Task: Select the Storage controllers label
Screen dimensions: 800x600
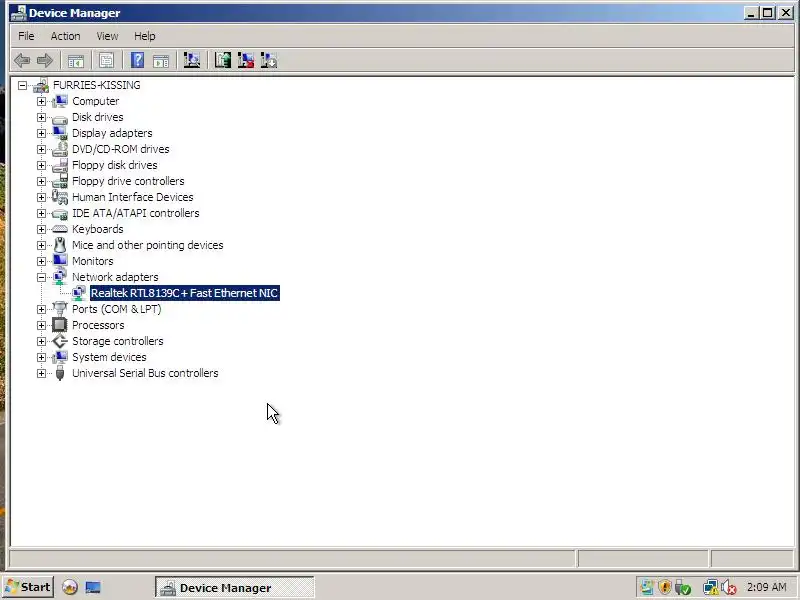Action: (x=118, y=341)
